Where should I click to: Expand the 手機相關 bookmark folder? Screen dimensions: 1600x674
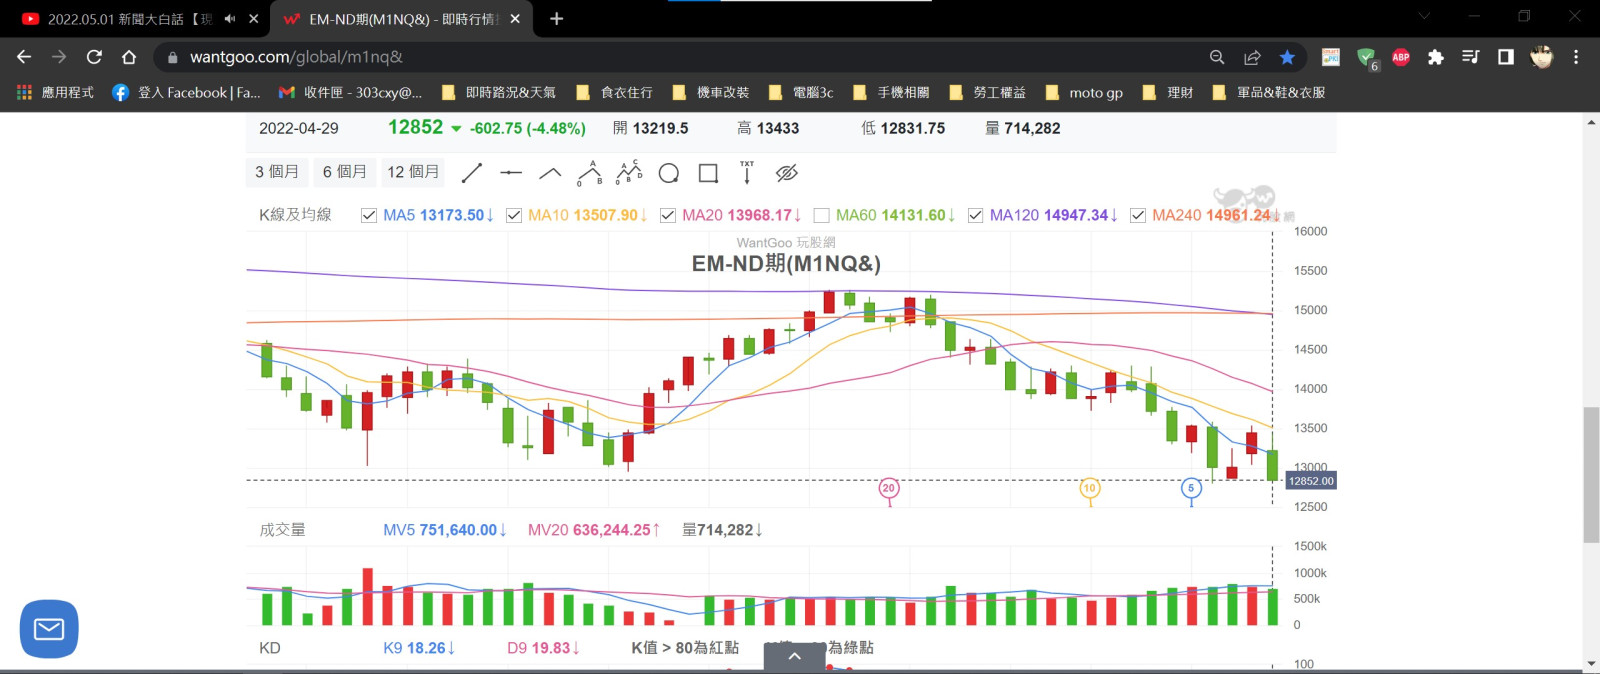tap(891, 92)
